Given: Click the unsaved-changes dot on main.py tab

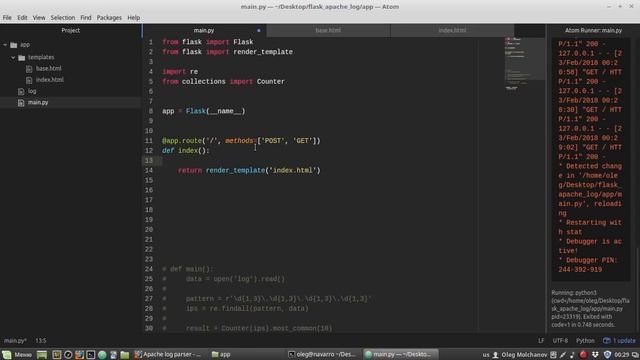Looking at the screenshot, I should click(x=259, y=30).
